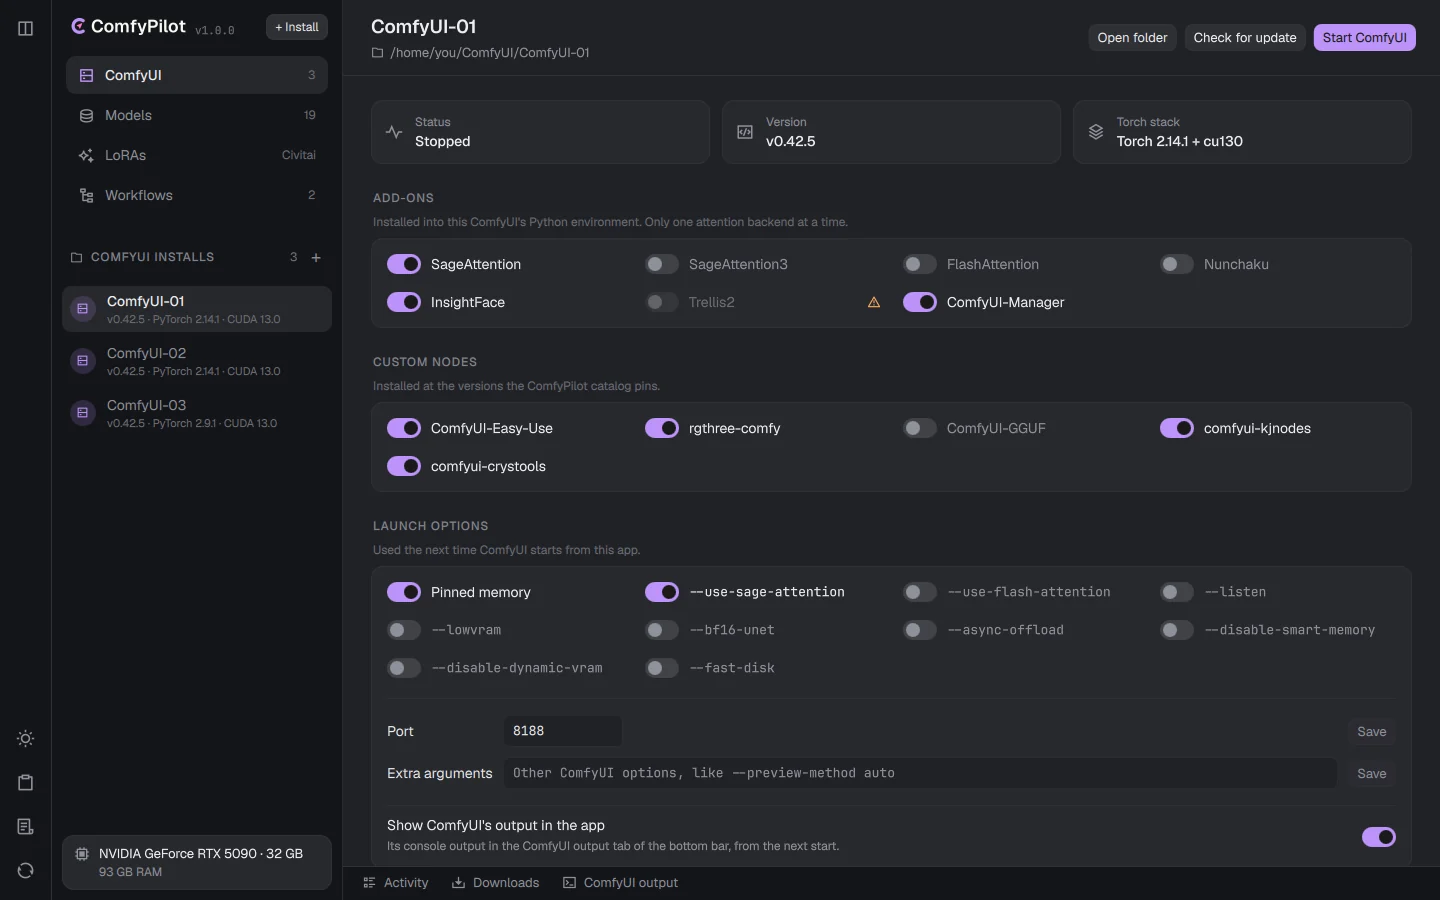1440x900 pixels.
Task: Click the + Install button
Action: click(x=297, y=27)
